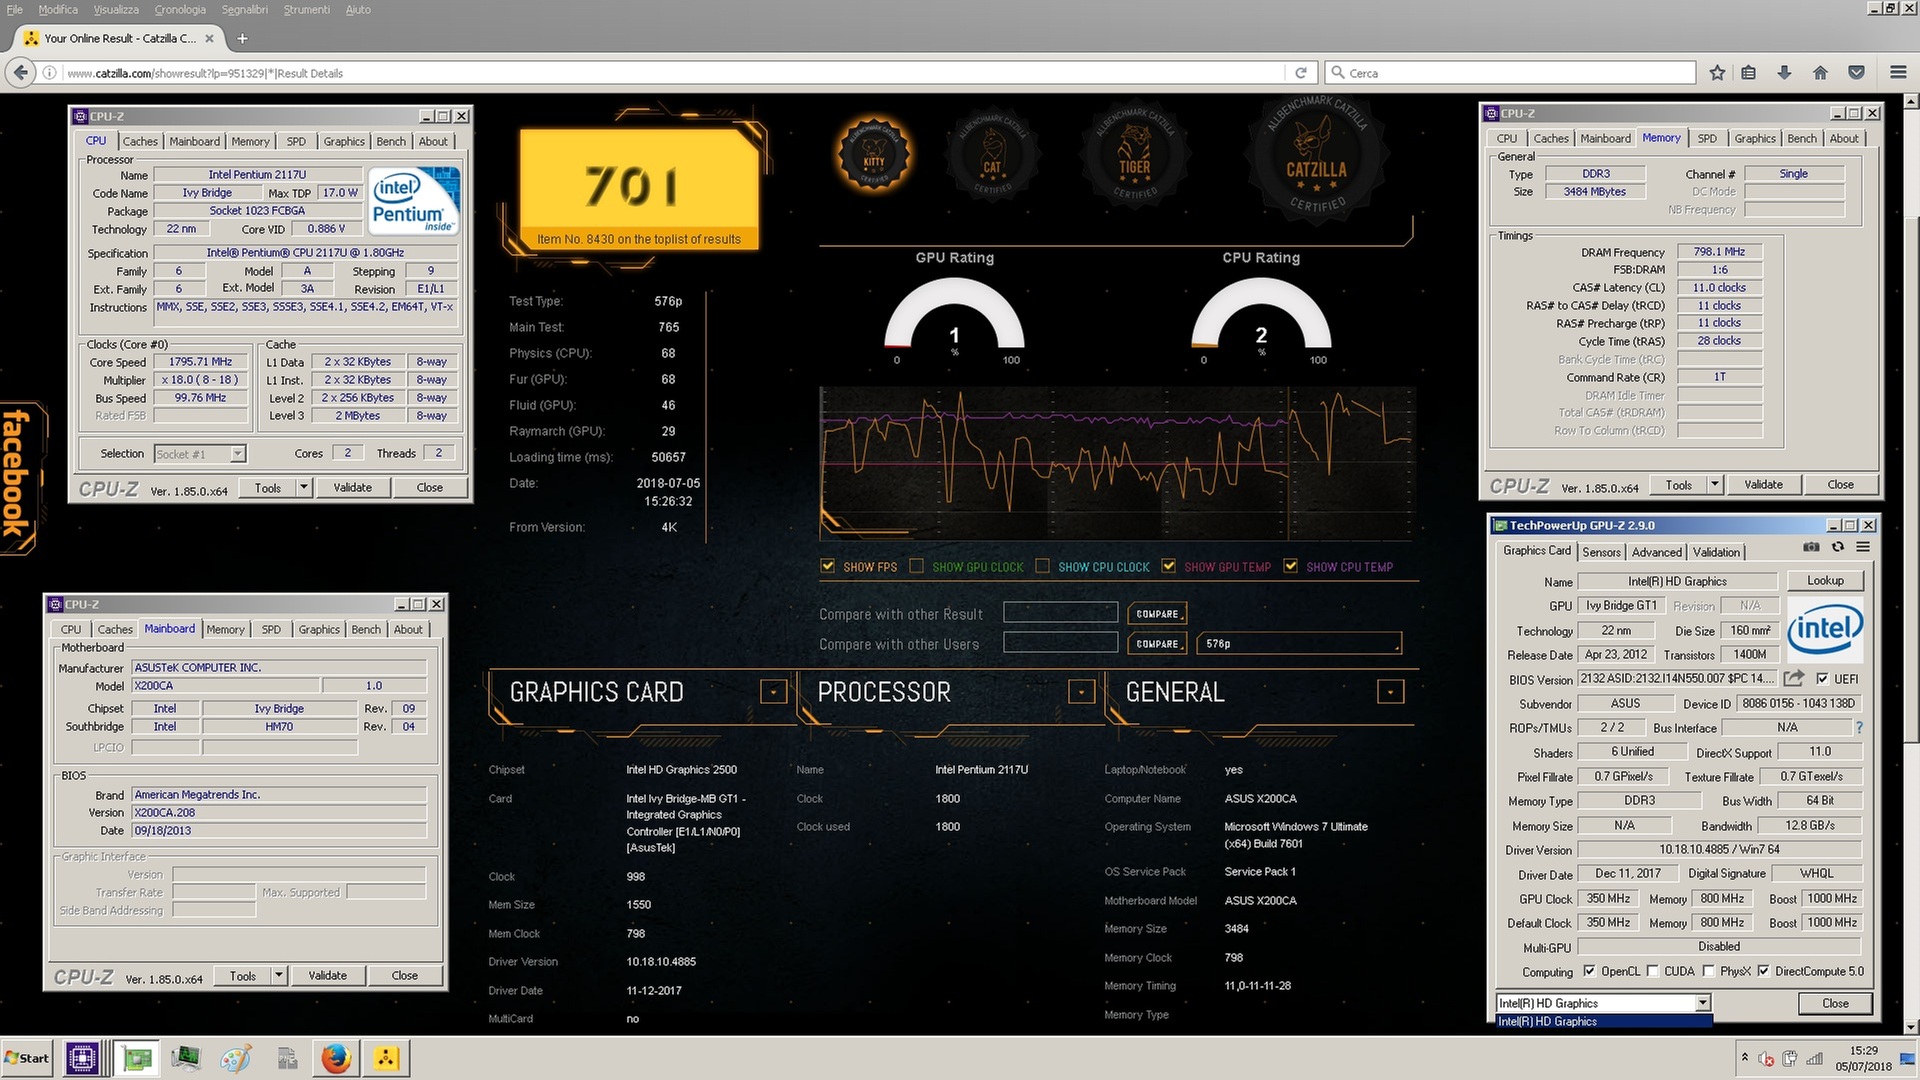Open the Tools dropdown arrow in top-left CPU-Z
This screenshot has height=1080, width=1920.
pyautogui.click(x=304, y=488)
